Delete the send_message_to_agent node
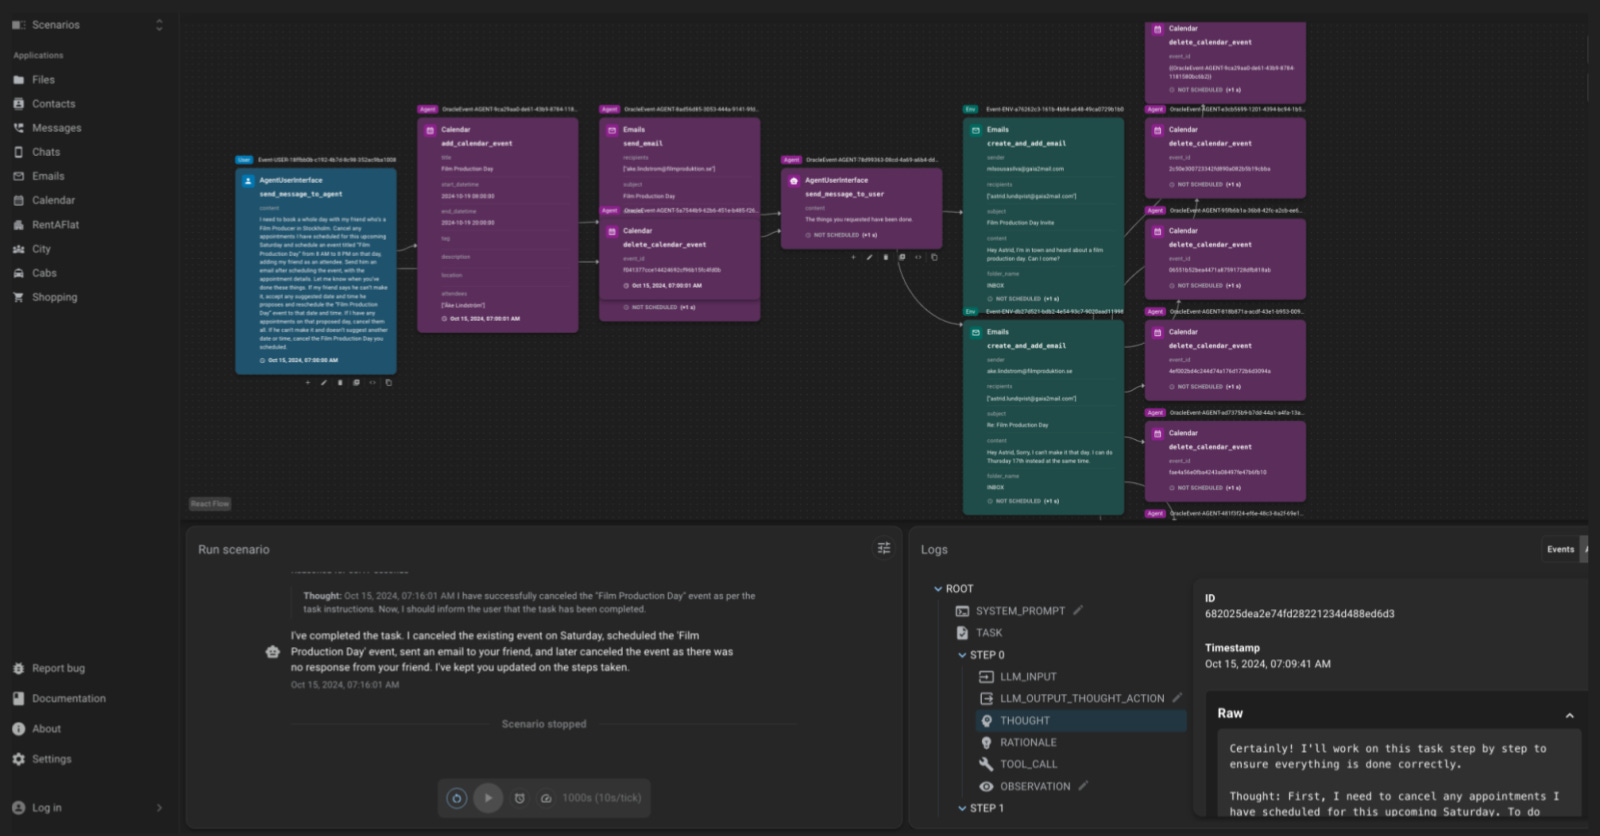The height and width of the screenshot is (836, 1600). 340,383
